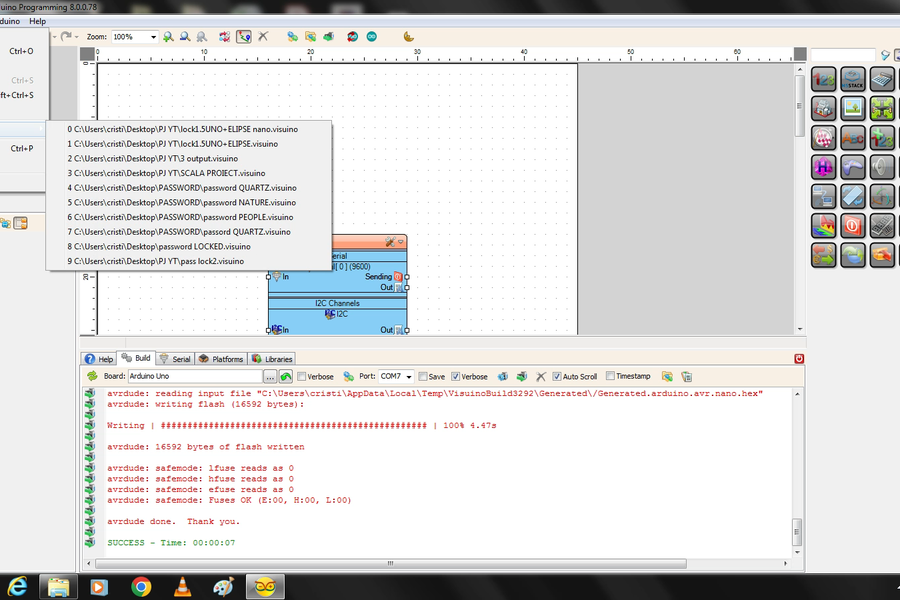Select the picture Image component category
The height and width of the screenshot is (600, 900).
(852, 108)
